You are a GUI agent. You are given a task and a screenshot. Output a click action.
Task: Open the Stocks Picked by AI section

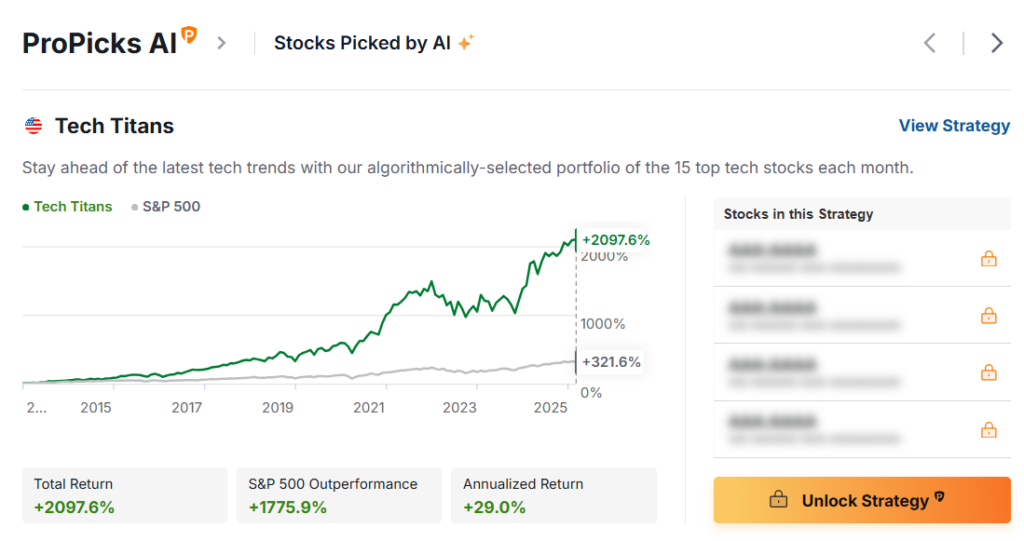click(362, 43)
